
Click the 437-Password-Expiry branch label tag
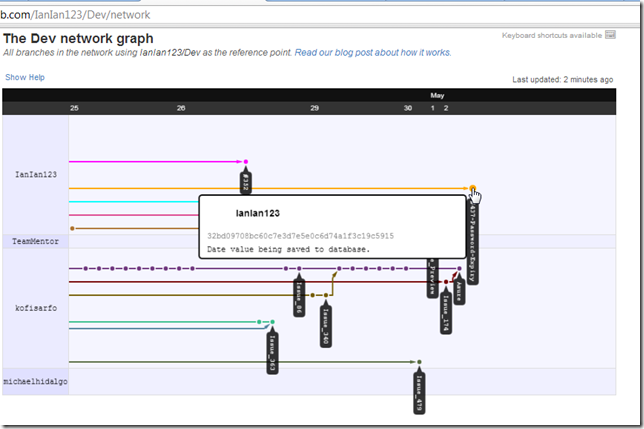point(473,240)
